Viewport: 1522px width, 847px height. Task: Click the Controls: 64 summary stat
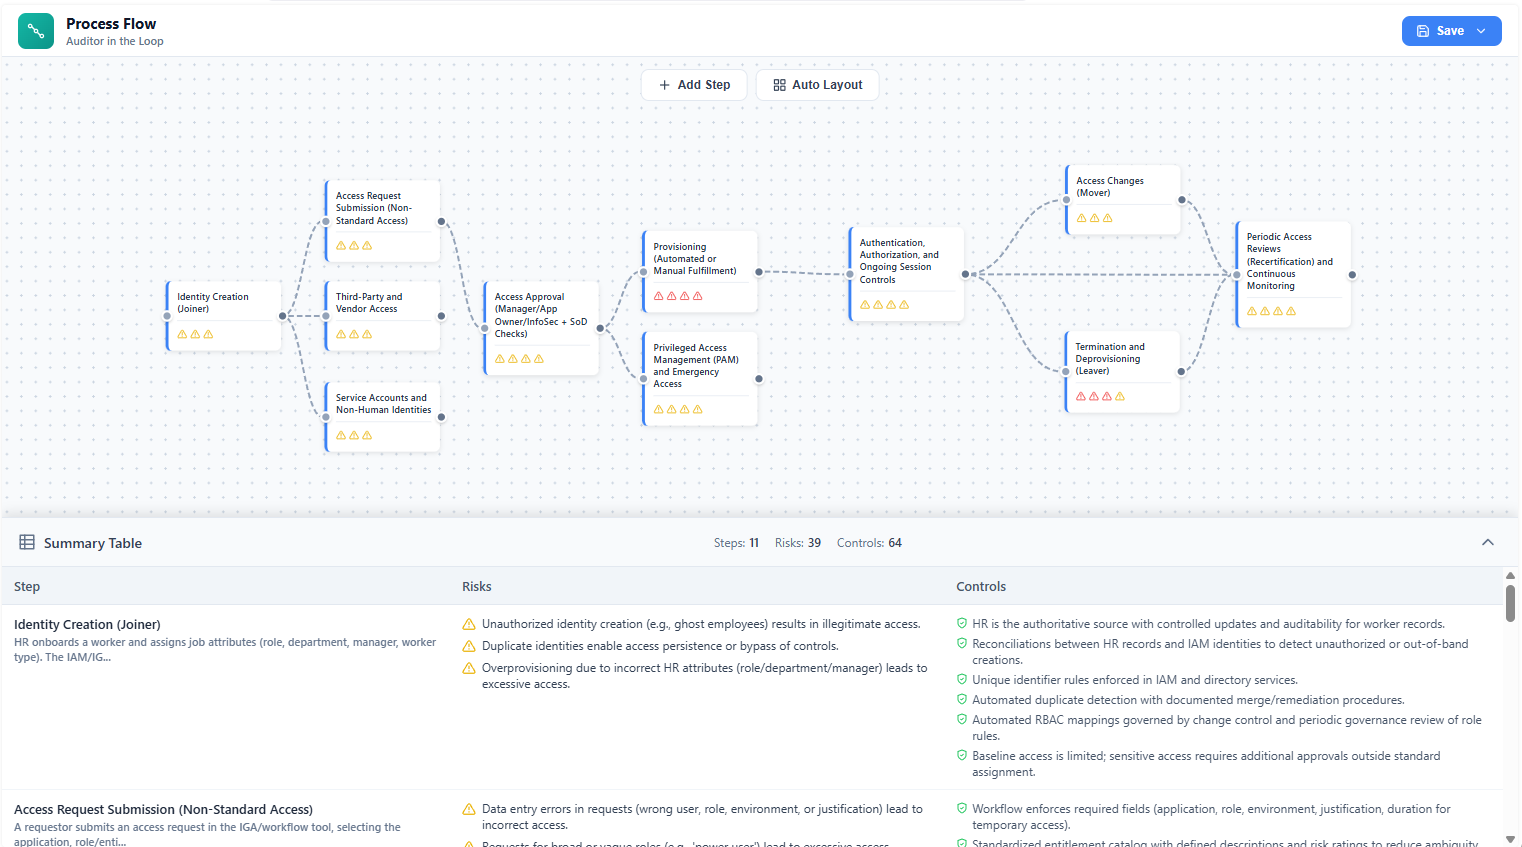(868, 542)
